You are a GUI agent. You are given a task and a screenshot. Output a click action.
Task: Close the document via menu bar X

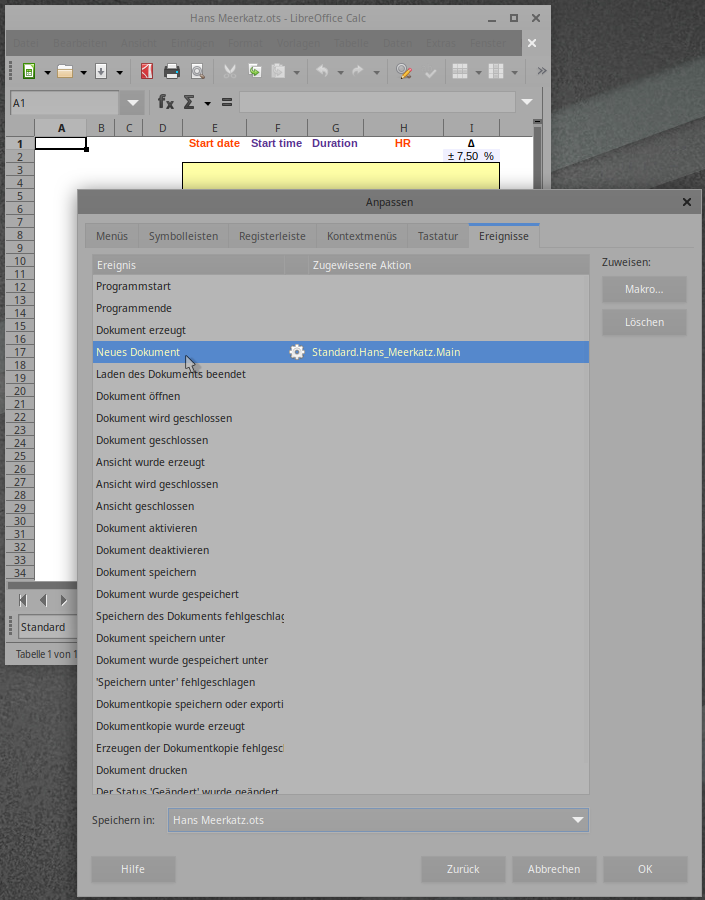click(x=532, y=43)
